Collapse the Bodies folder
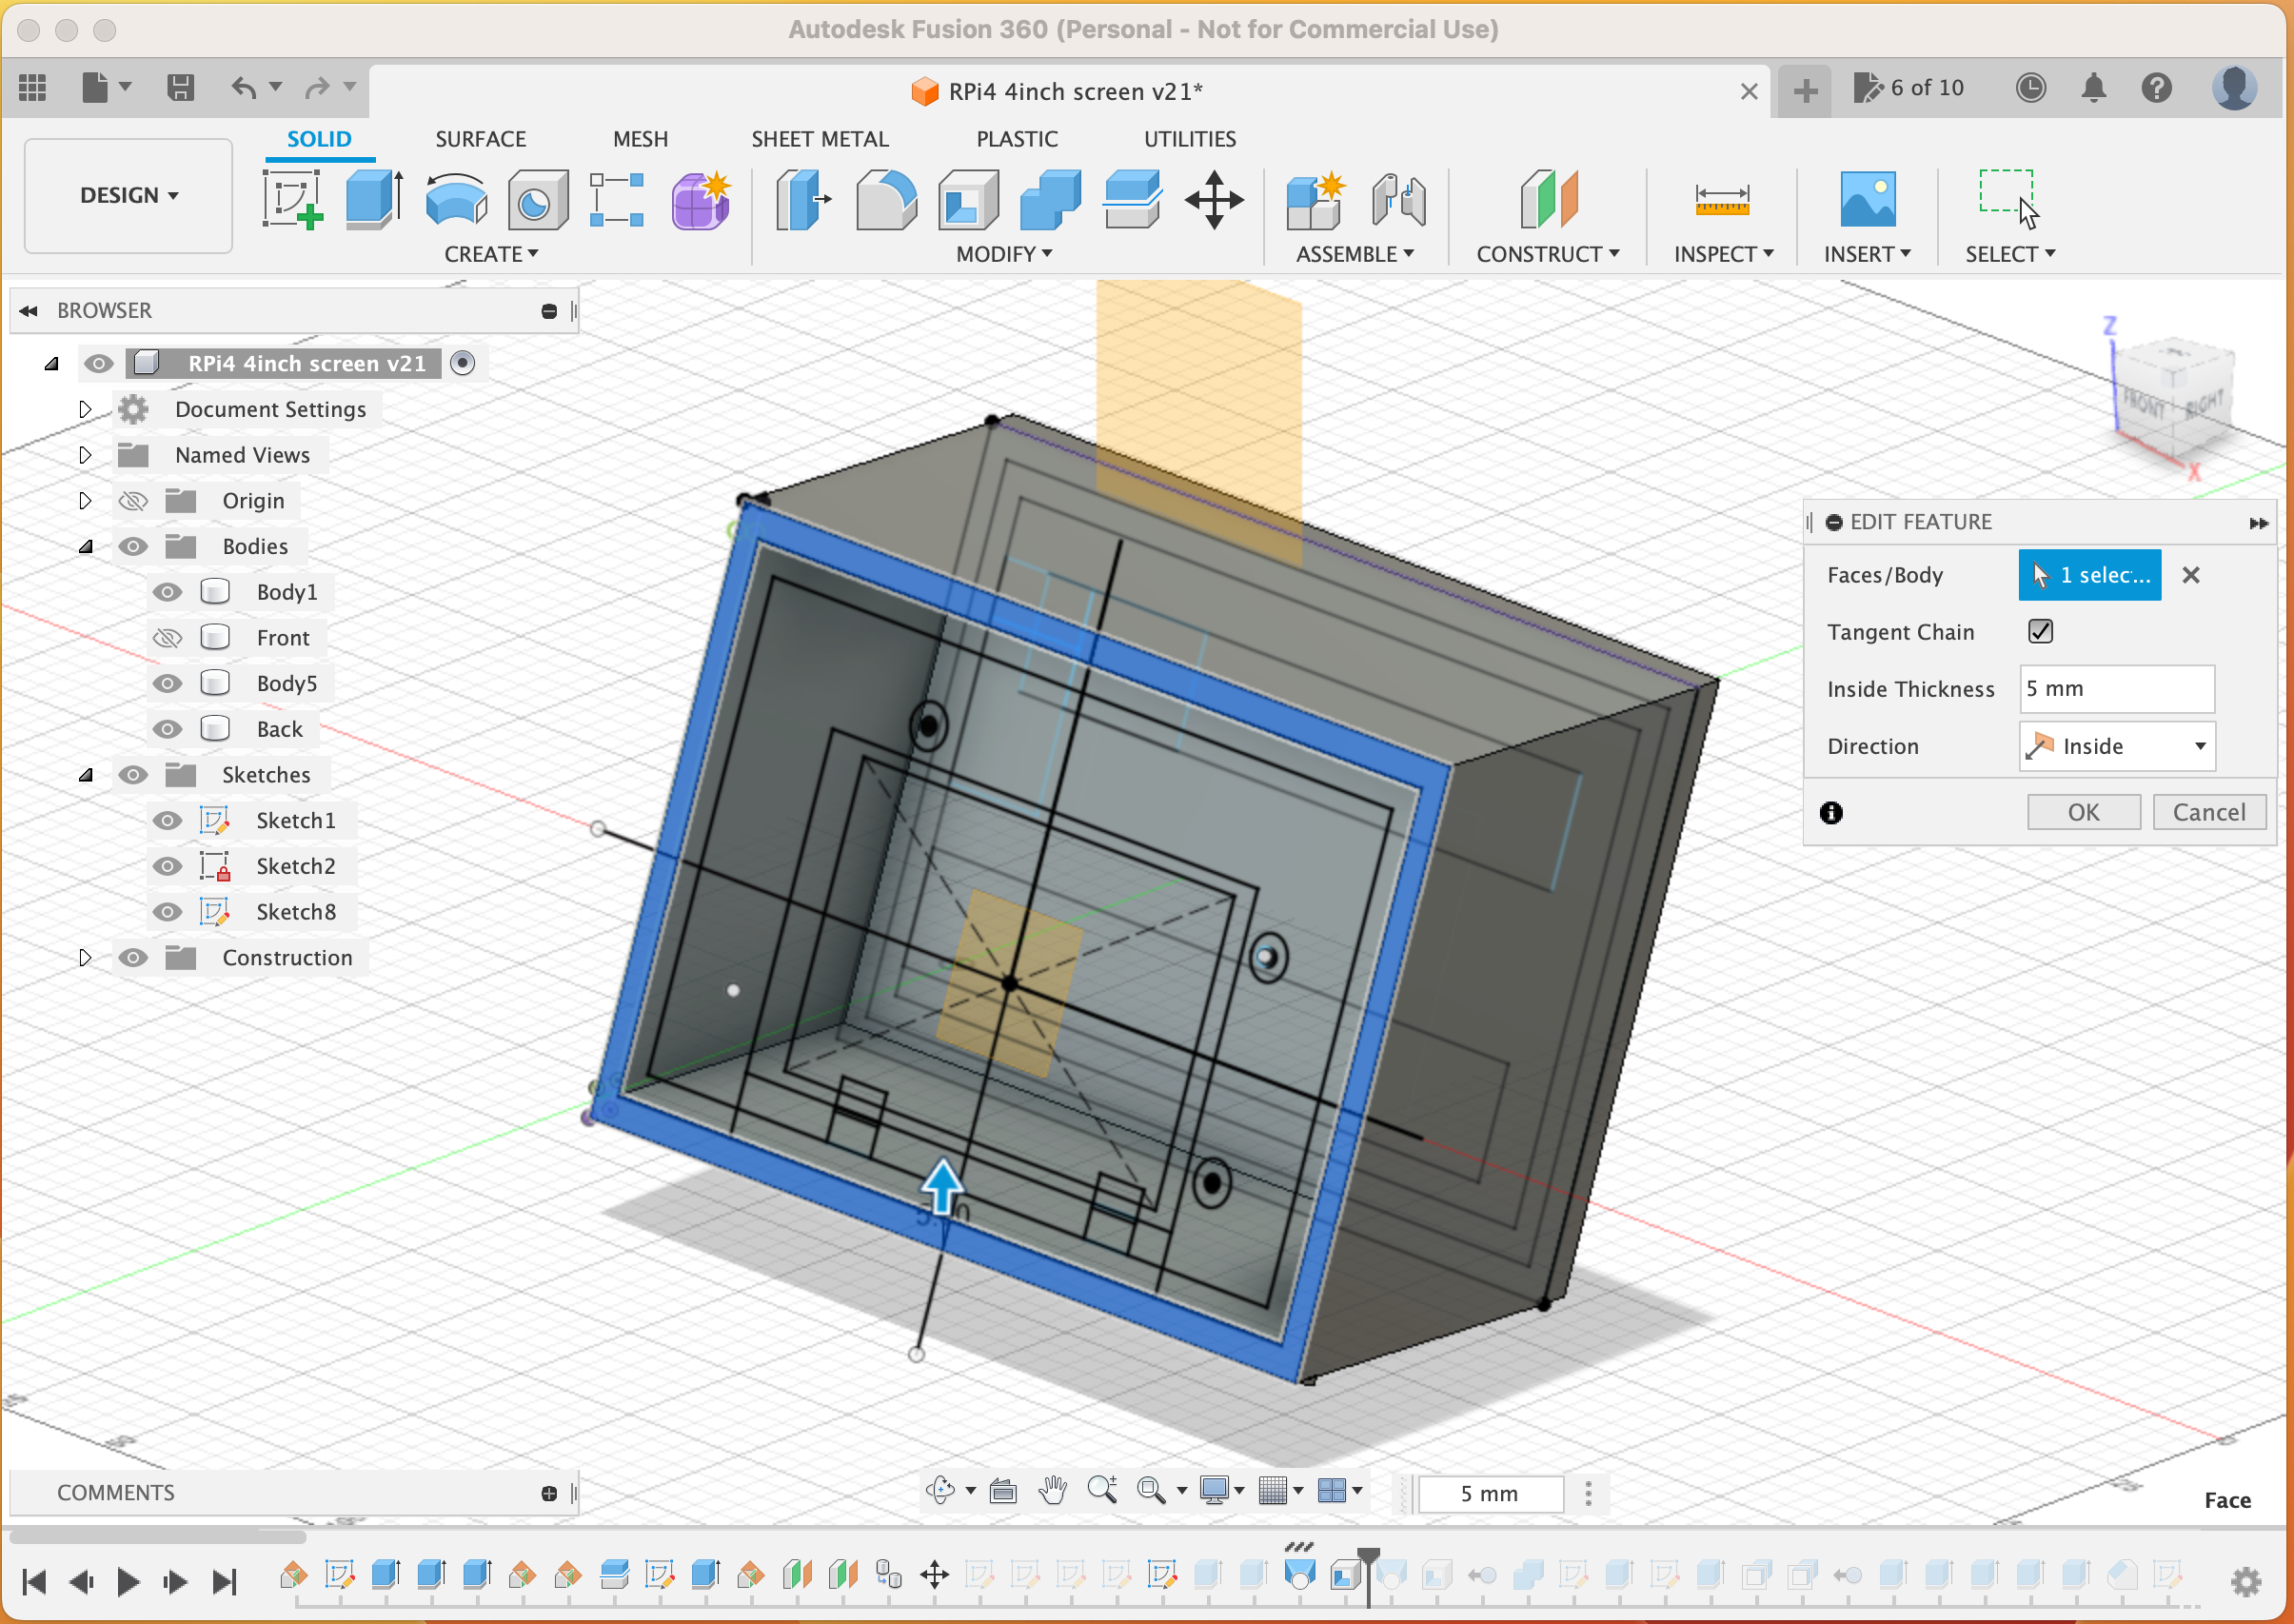The image size is (2294, 1624). (85, 547)
